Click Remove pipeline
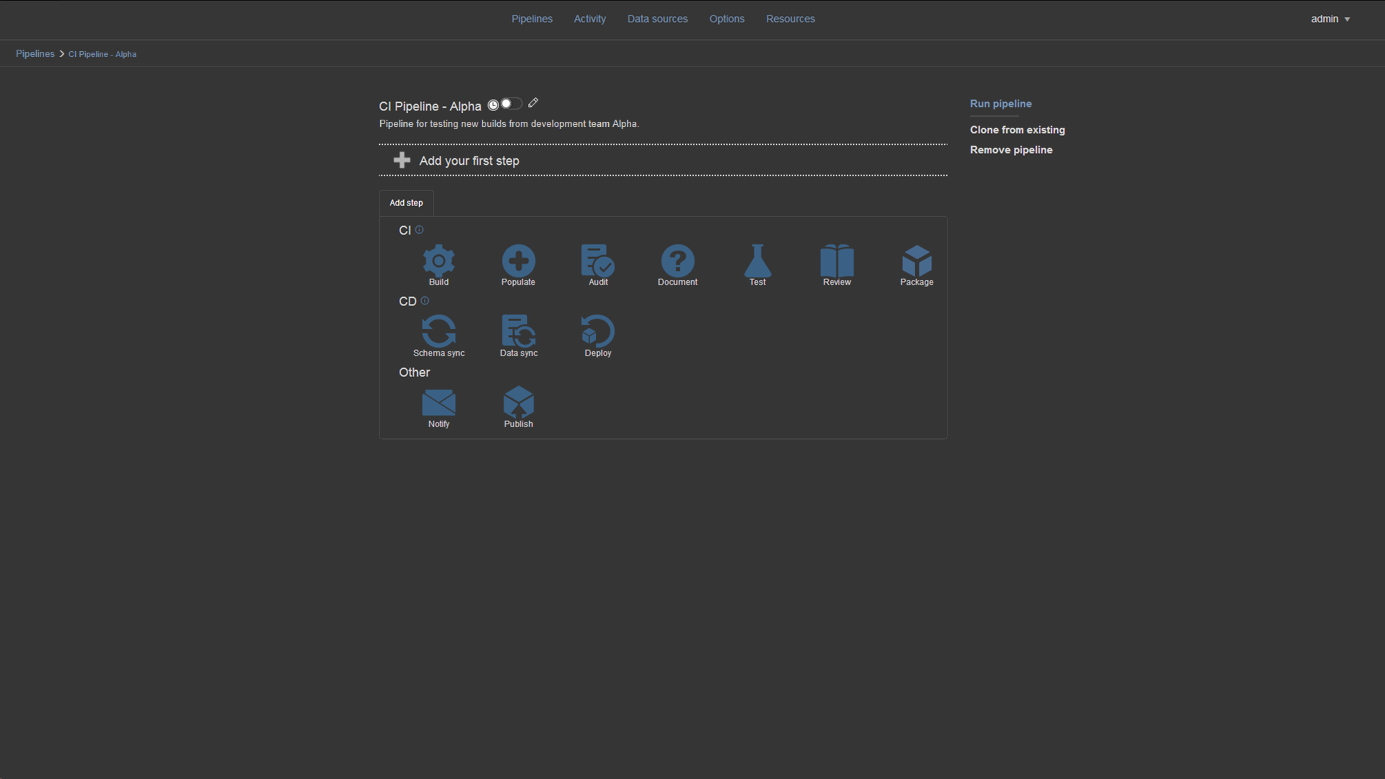Screen dimensions: 1385x779 click(x=1011, y=150)
